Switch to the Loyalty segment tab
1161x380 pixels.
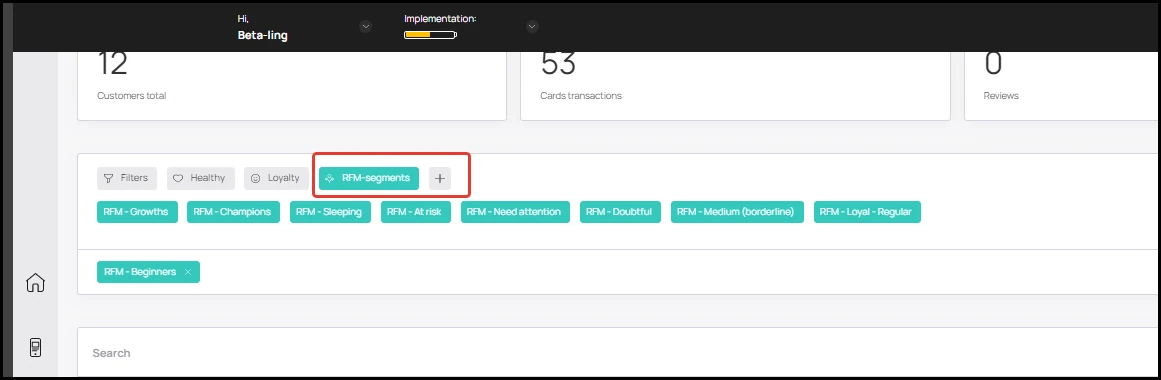[x=276, y=179]
